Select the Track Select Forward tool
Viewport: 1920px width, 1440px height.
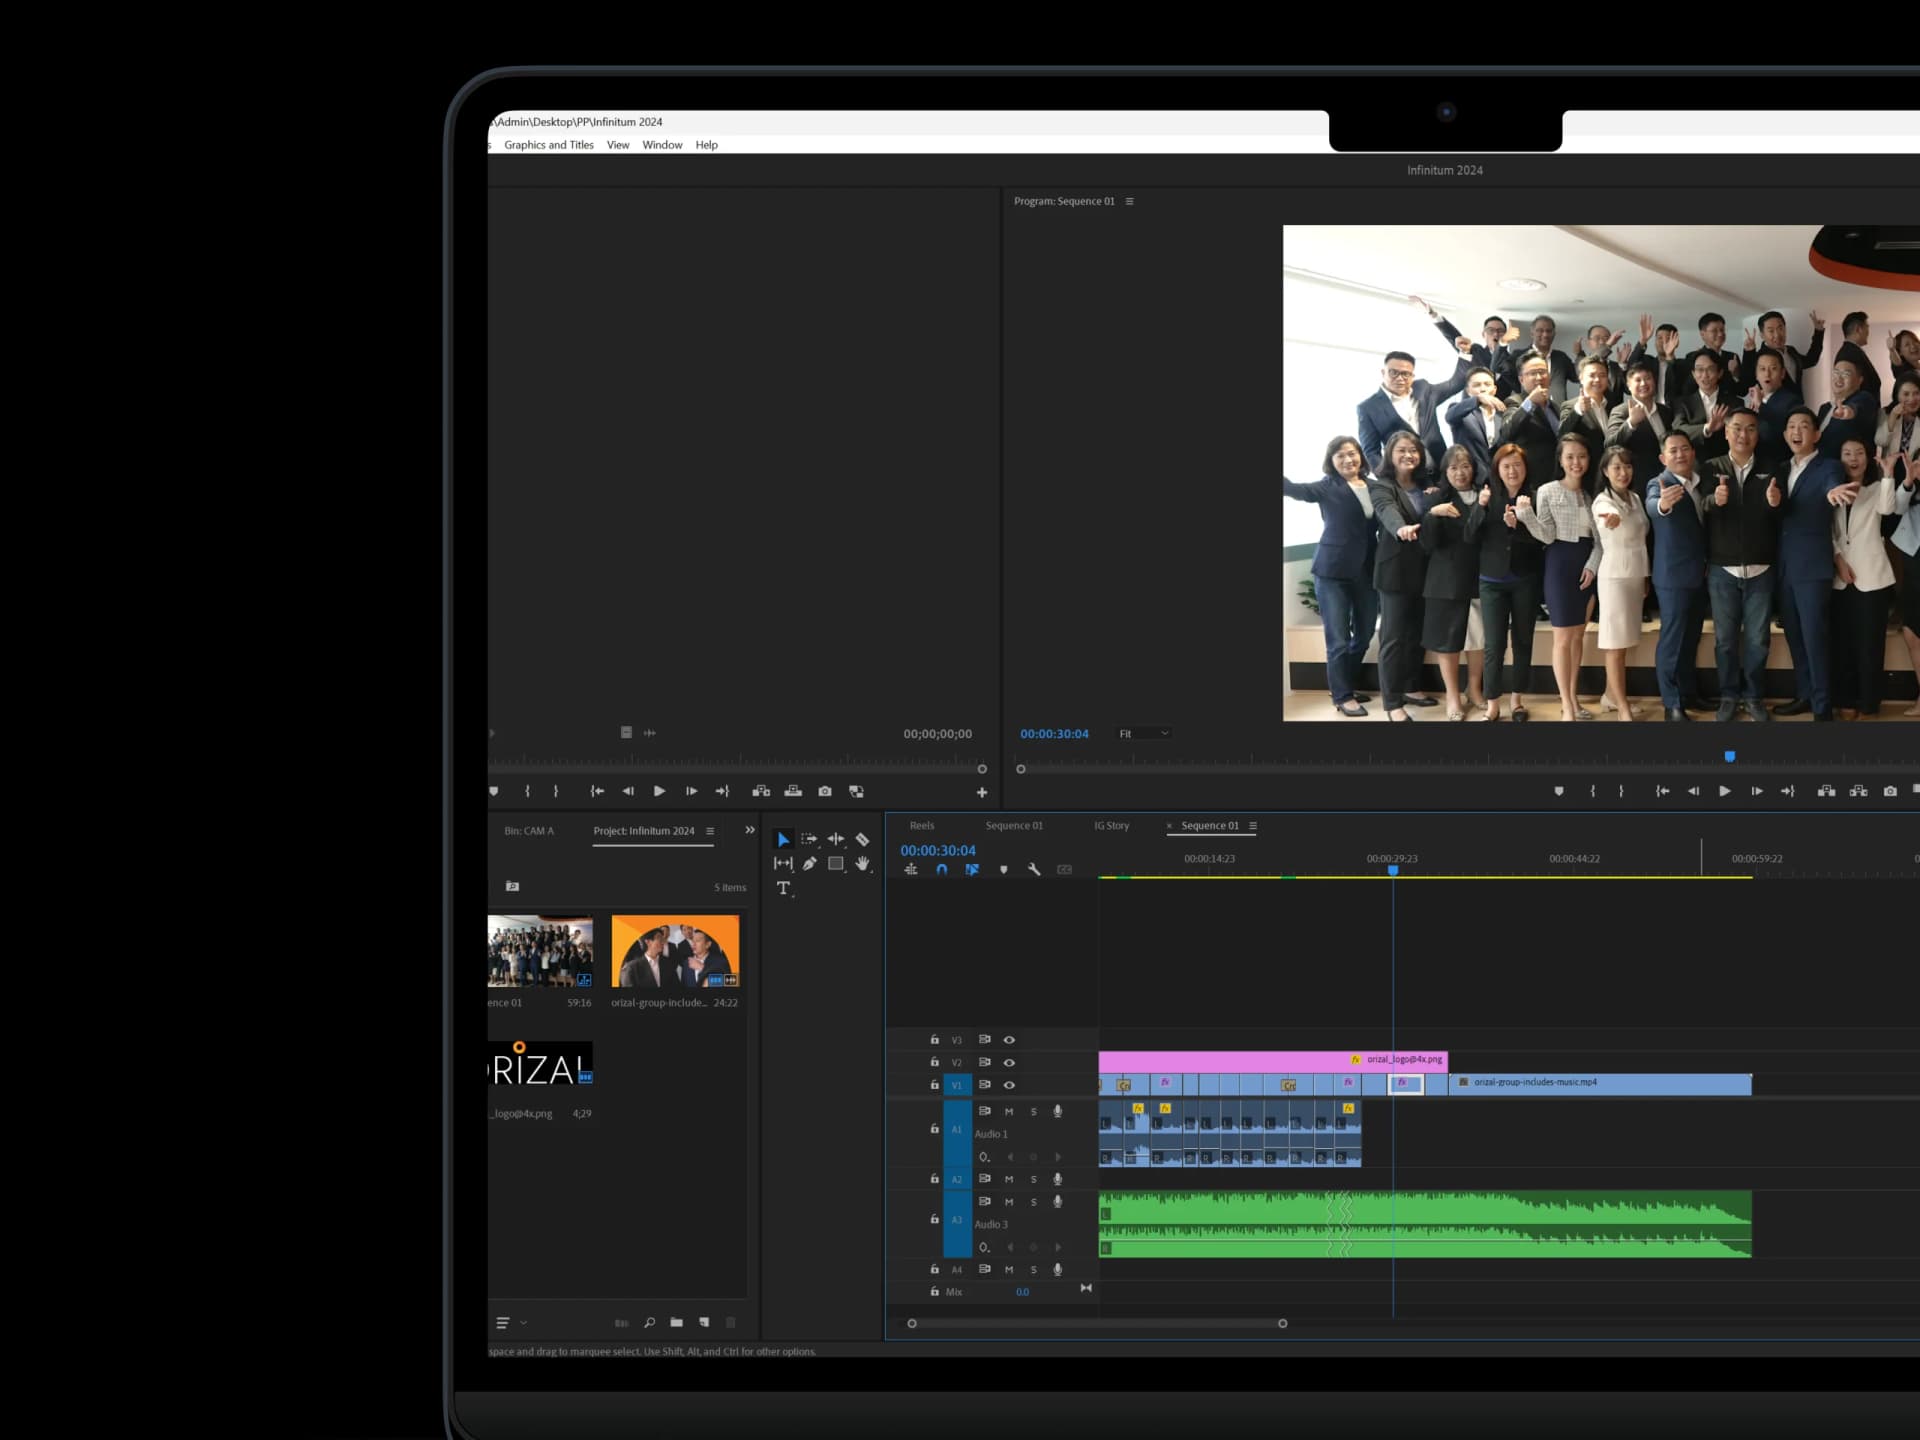[809, 839]
